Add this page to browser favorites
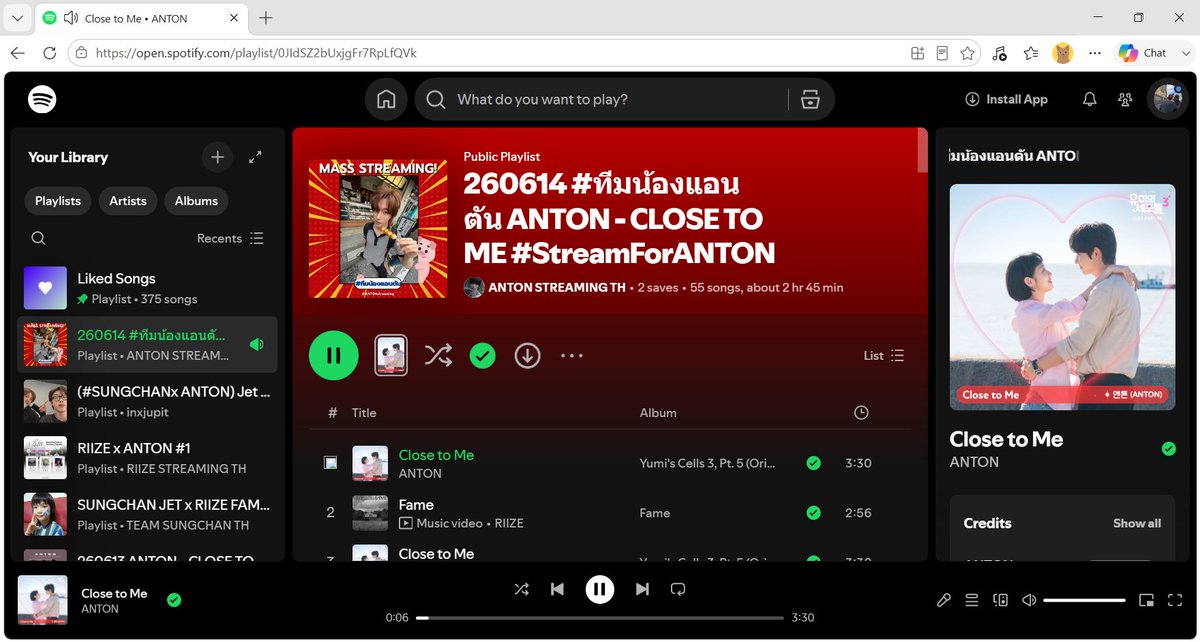Image resolution: width=1200 pixels, height=642 pixels. pos(967,53)
